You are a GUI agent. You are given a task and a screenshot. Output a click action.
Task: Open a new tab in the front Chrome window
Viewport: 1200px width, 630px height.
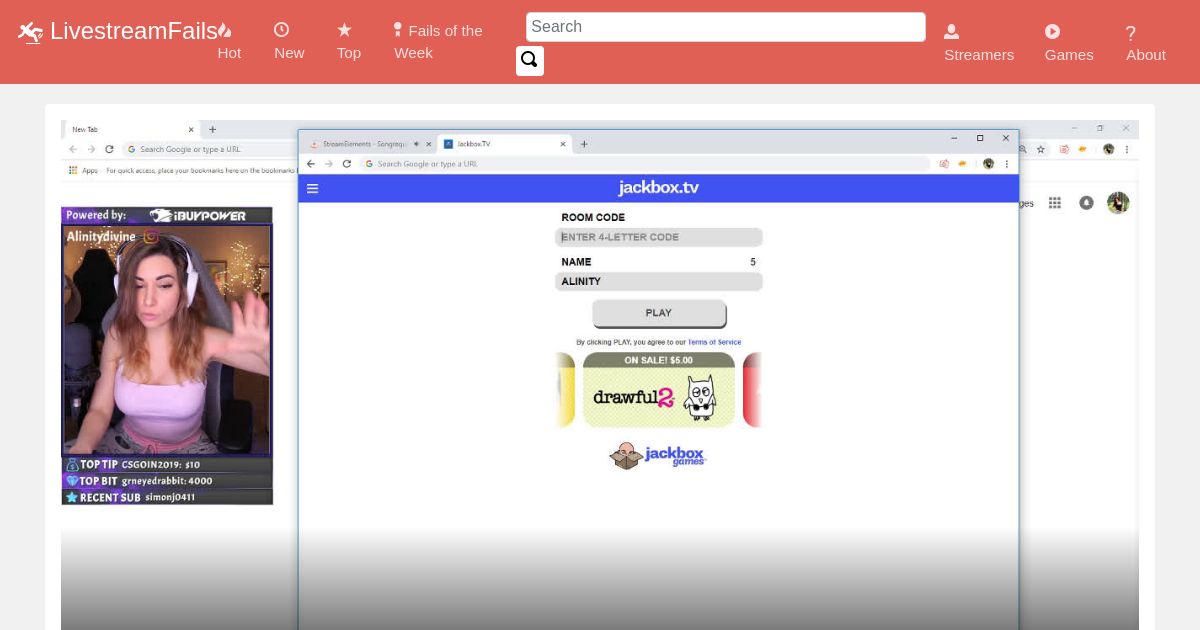pyautogui.click(x=584, y=144)
